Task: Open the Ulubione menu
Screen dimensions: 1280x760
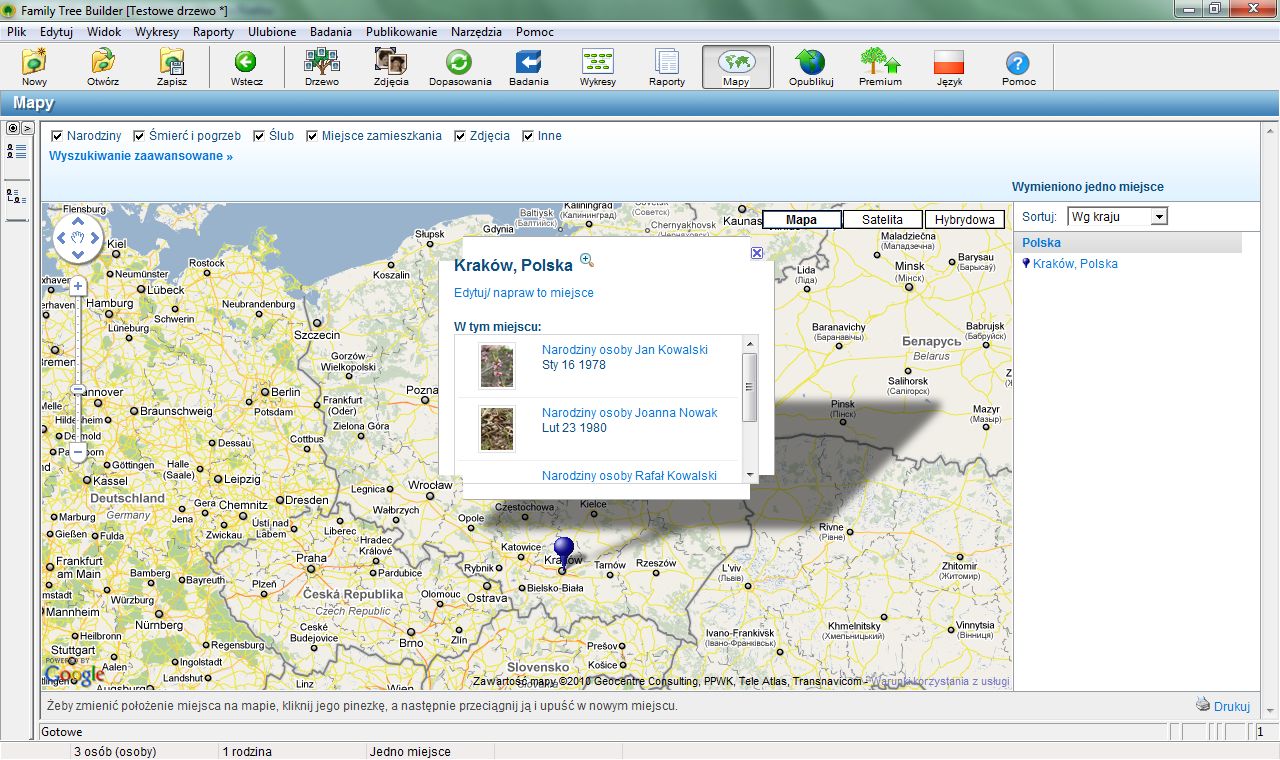Action: point(272,31)
